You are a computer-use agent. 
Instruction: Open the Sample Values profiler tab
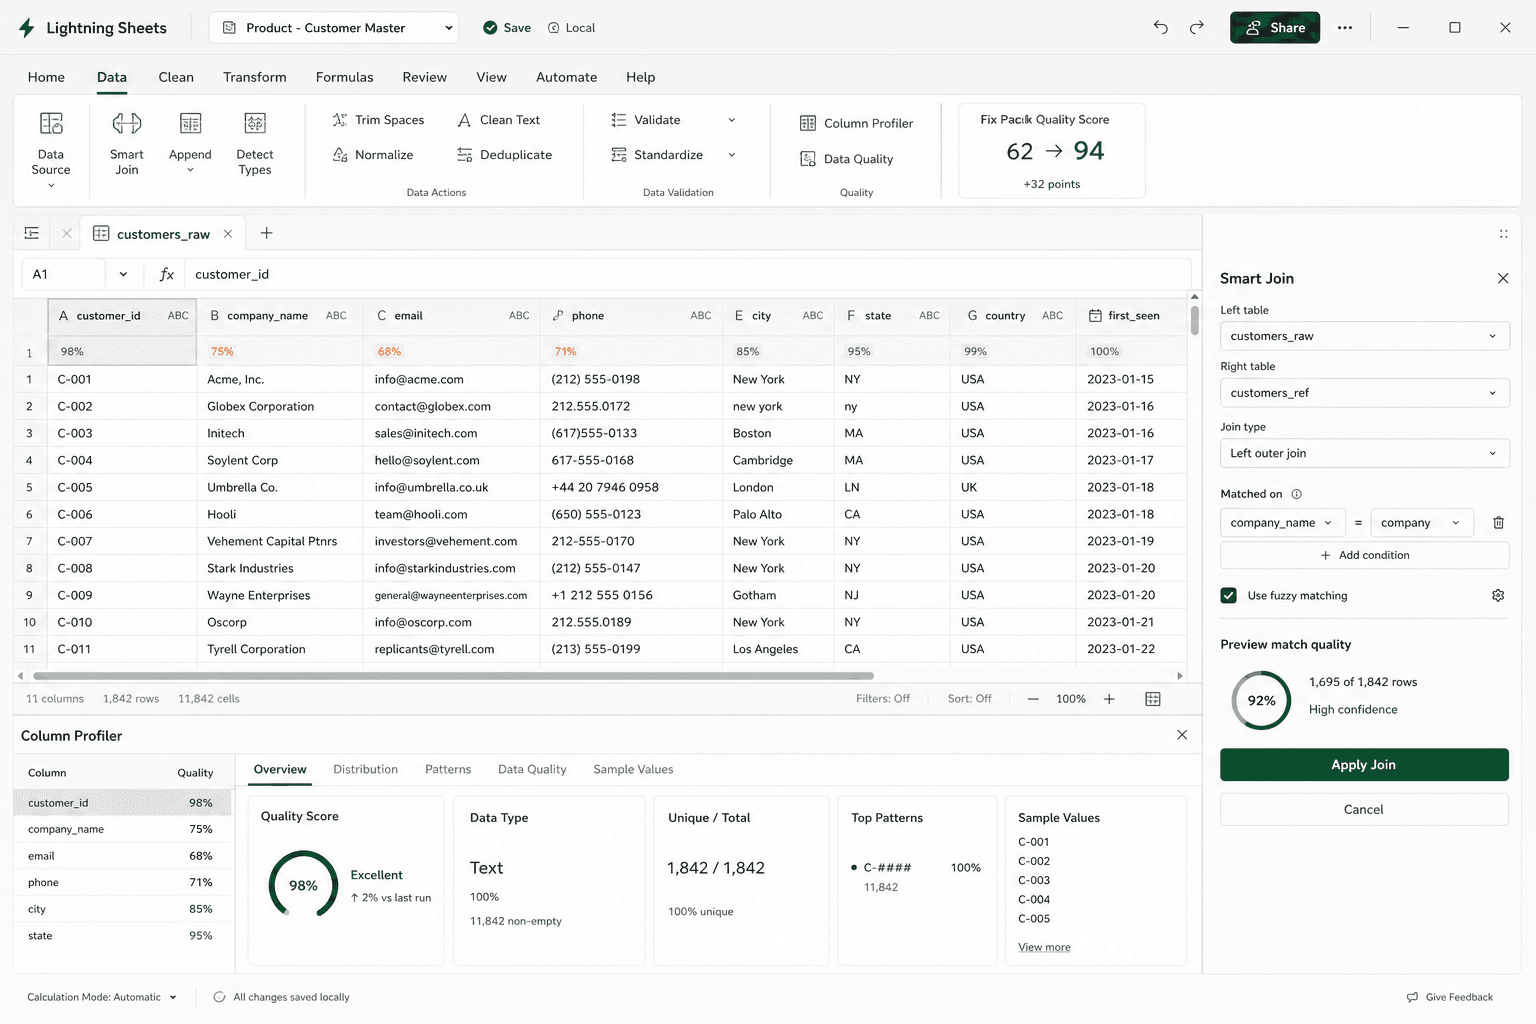(633, 769)
